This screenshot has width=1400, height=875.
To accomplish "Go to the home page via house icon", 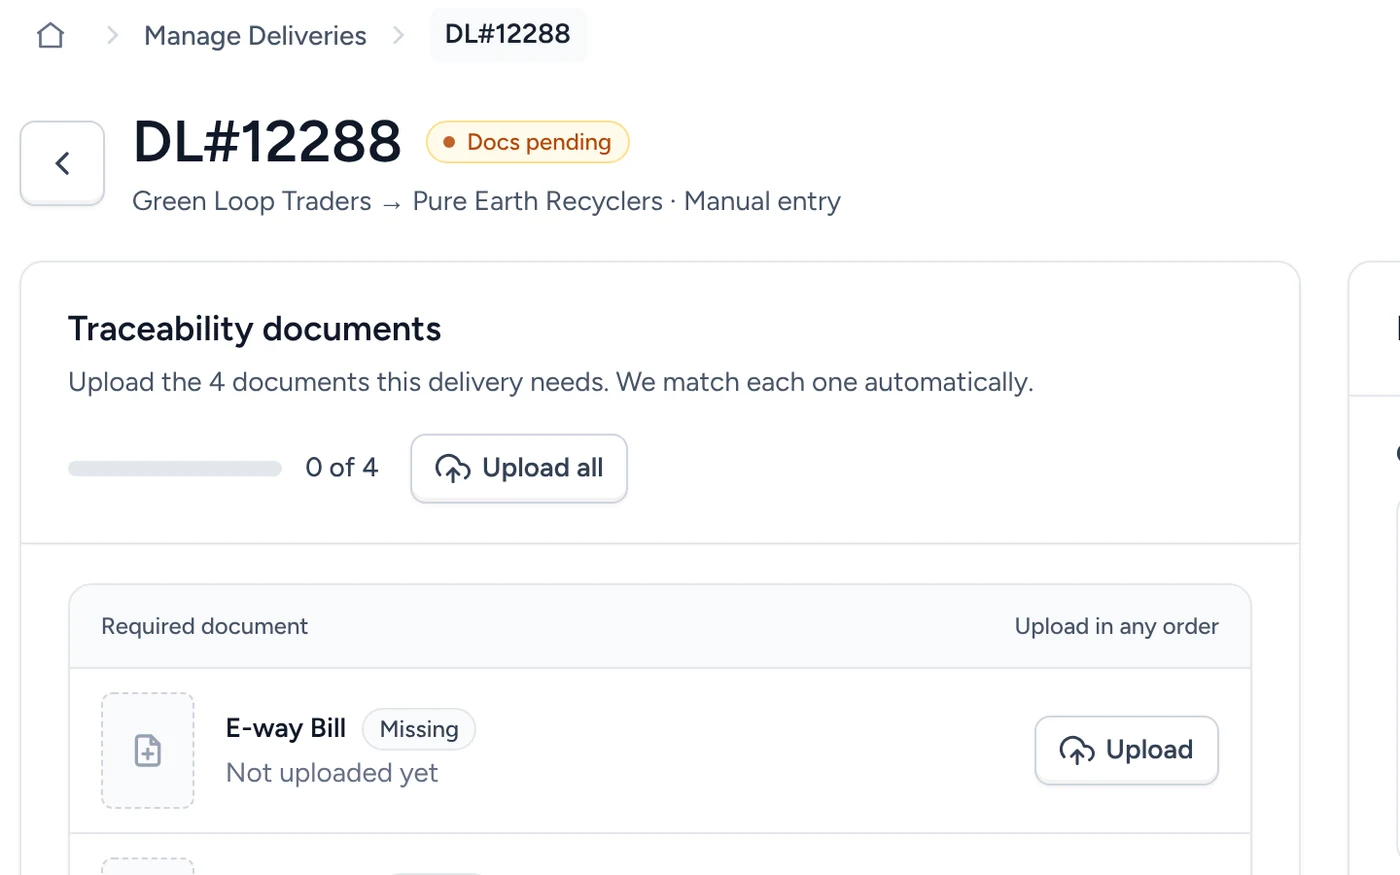I will pyautogui.click(x=50, y=36).
